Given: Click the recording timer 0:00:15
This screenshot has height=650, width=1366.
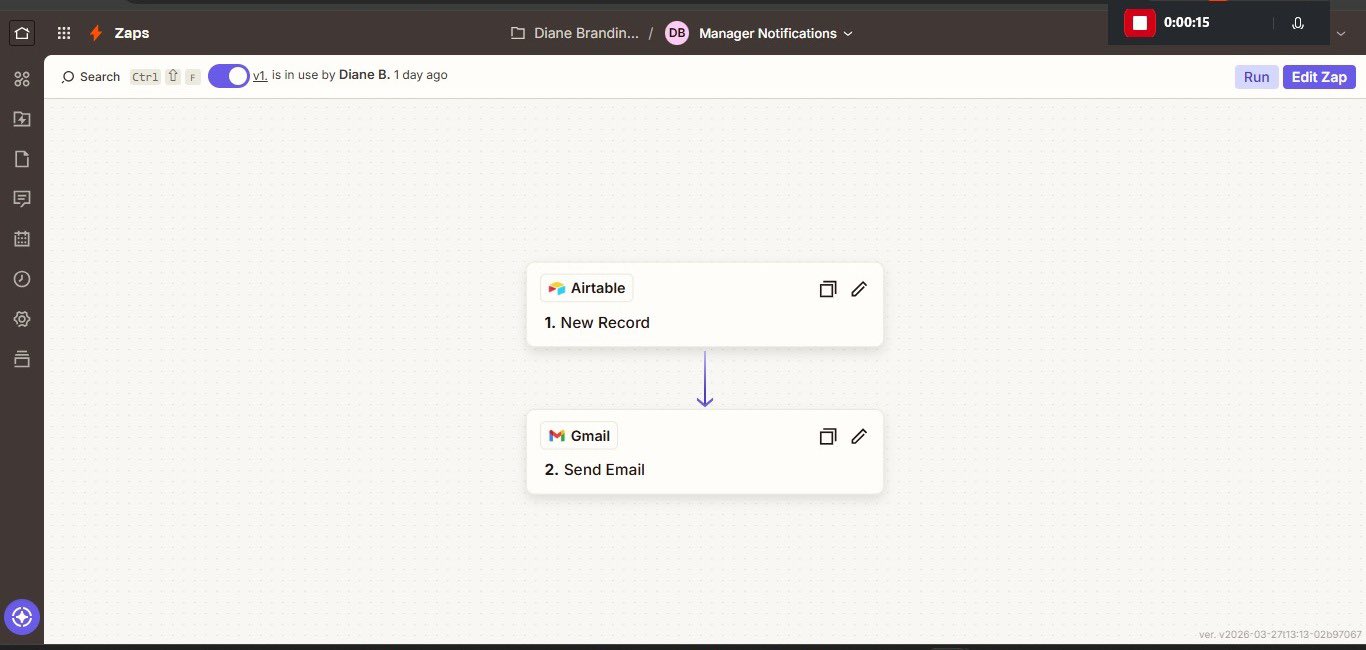Looking at the screenshot, I should [x=1187, y=22].
